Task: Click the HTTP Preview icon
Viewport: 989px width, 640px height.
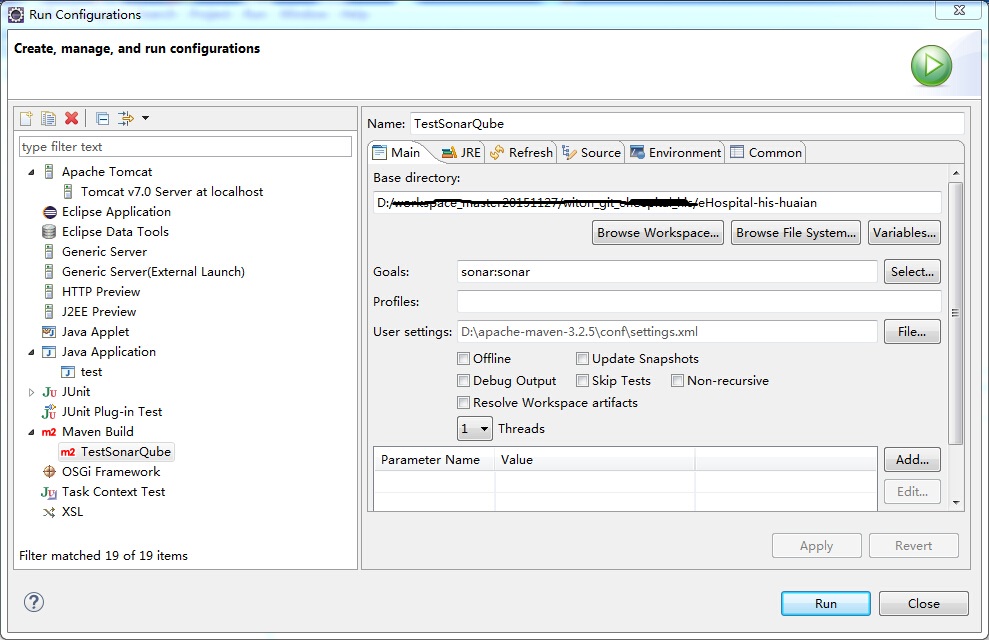Action: point(49,292)
